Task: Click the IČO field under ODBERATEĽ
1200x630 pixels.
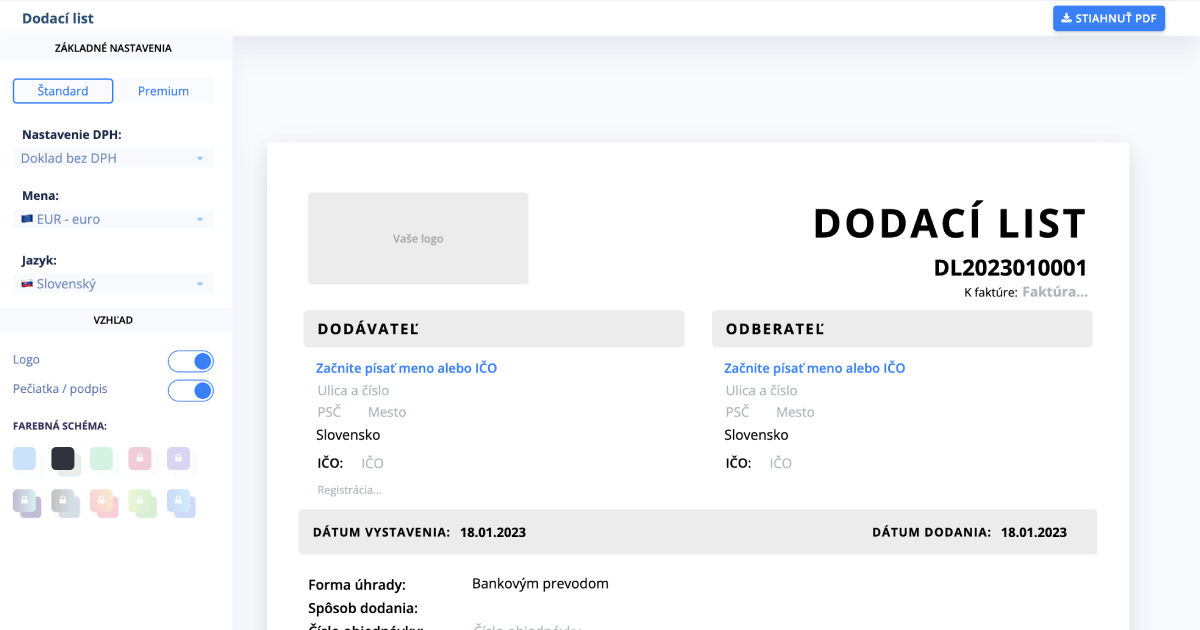Action: pos(781,462)
